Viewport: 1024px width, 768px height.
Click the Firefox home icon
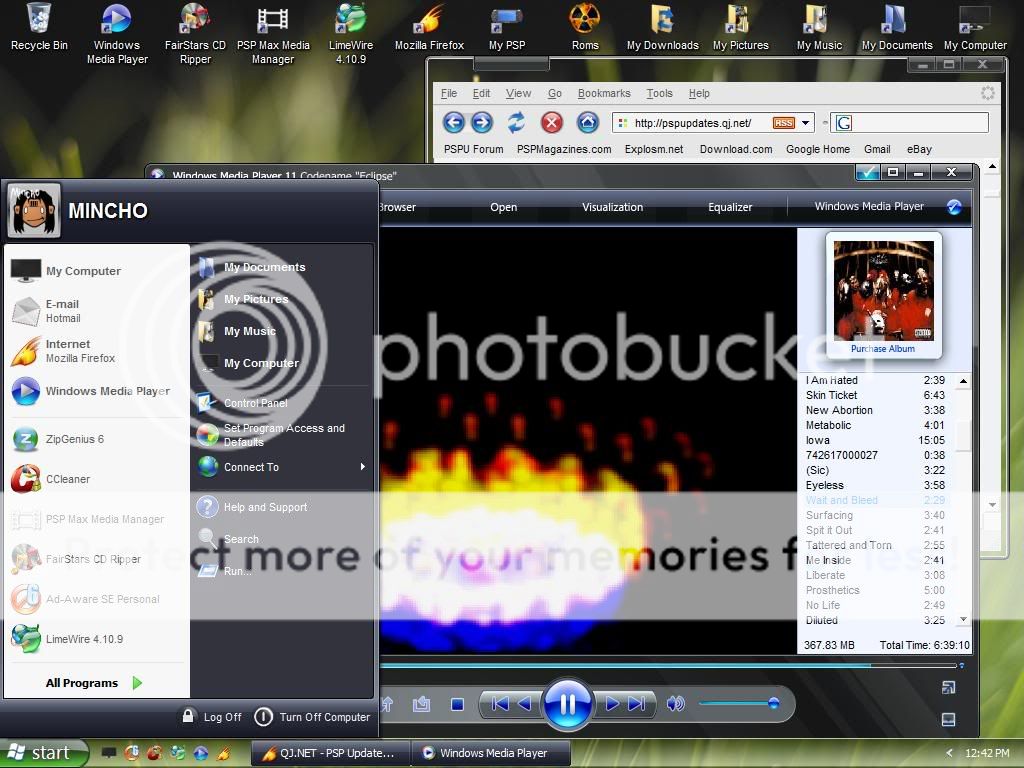588,123
